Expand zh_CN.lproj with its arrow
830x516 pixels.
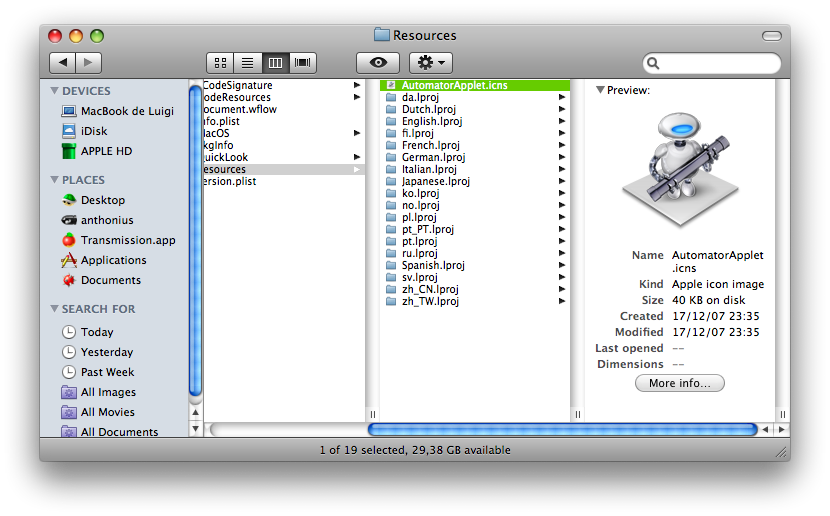tap(562, 289)
